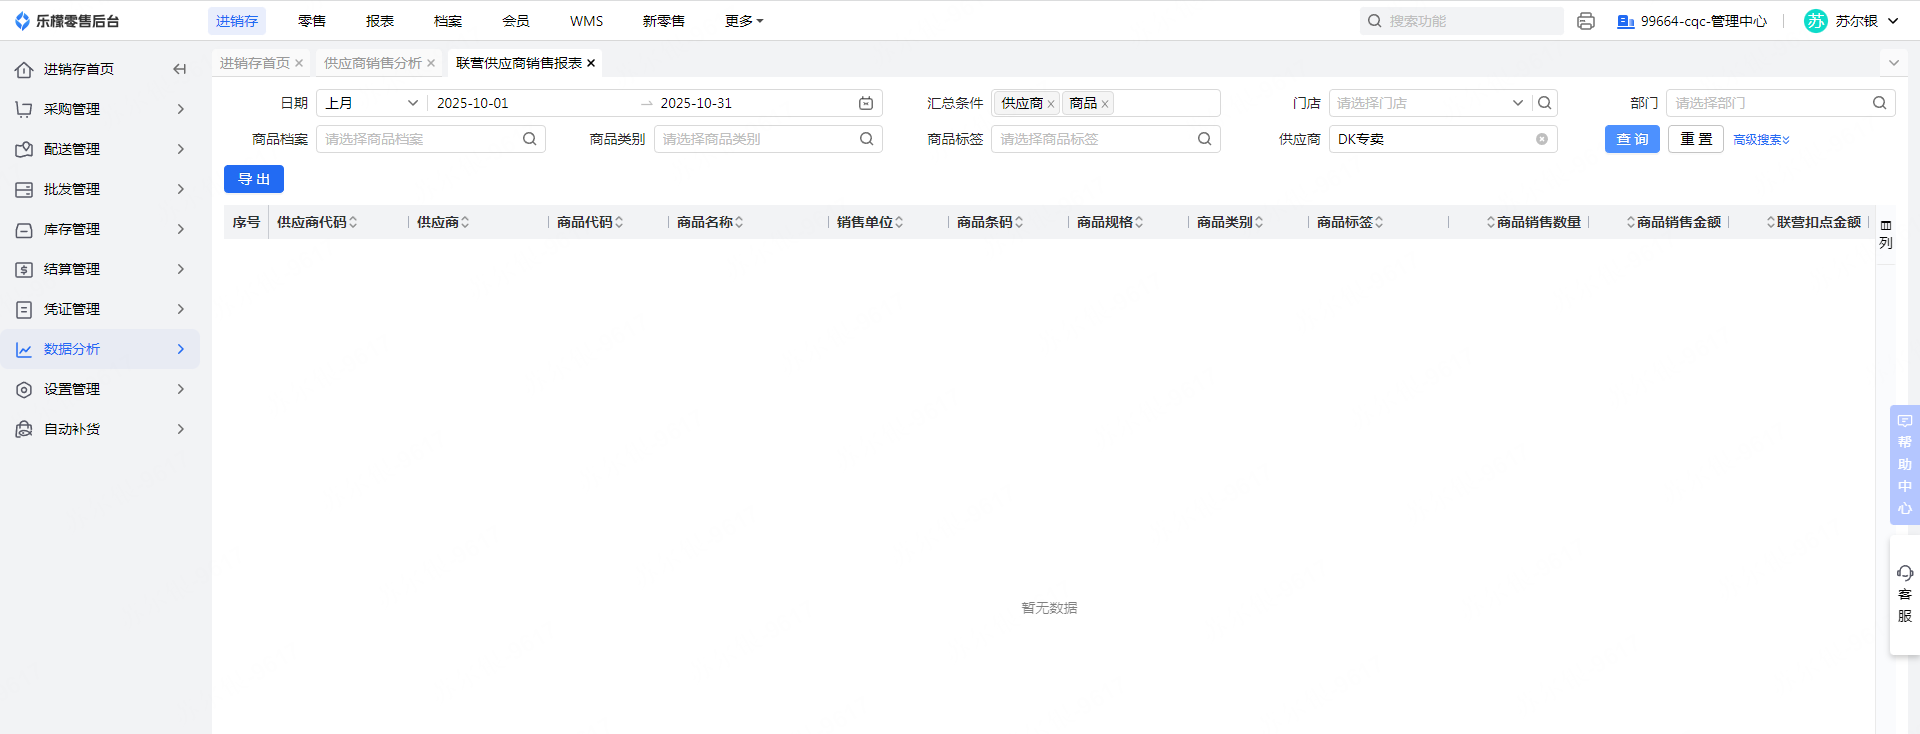This screenshot has width=1920, height=734.
Task: Sort by 商品条码 column
Action: tap(1019, 222)
